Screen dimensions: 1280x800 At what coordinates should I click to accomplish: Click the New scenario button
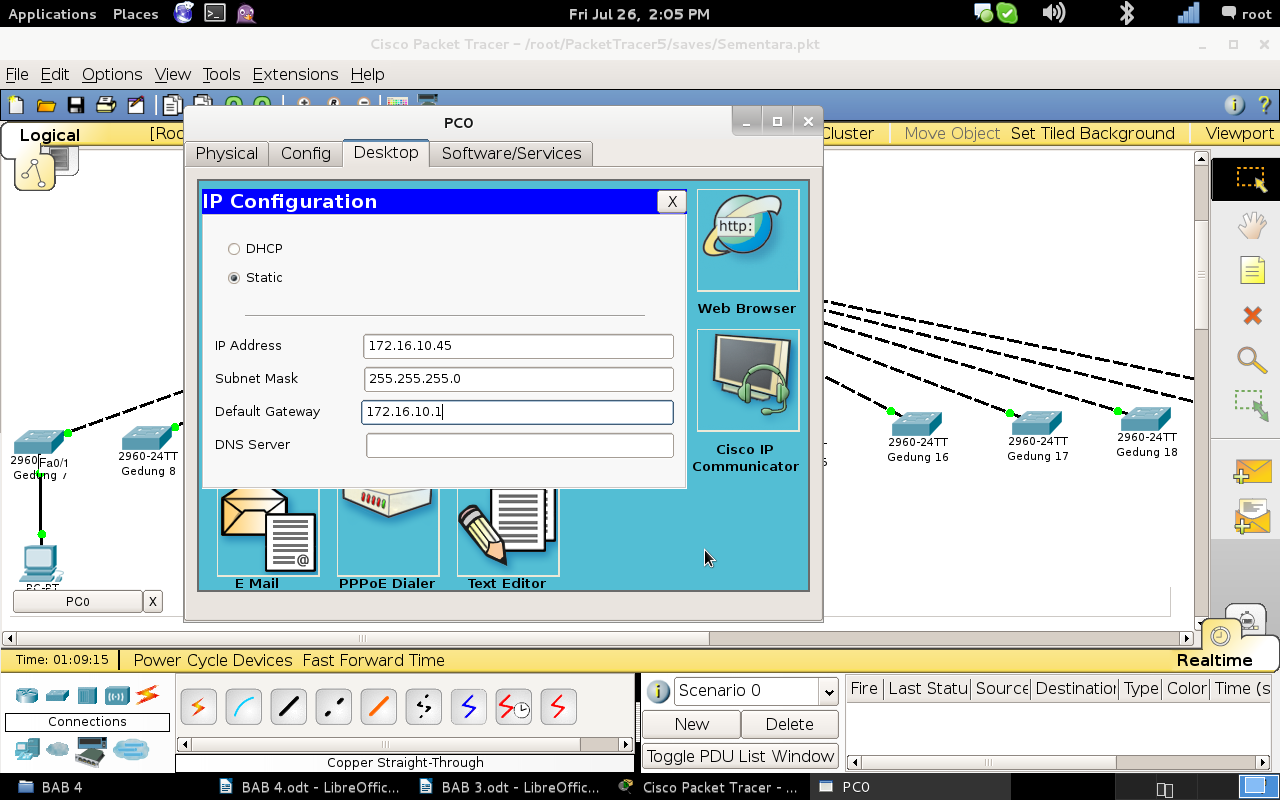[x=691, y=724]
